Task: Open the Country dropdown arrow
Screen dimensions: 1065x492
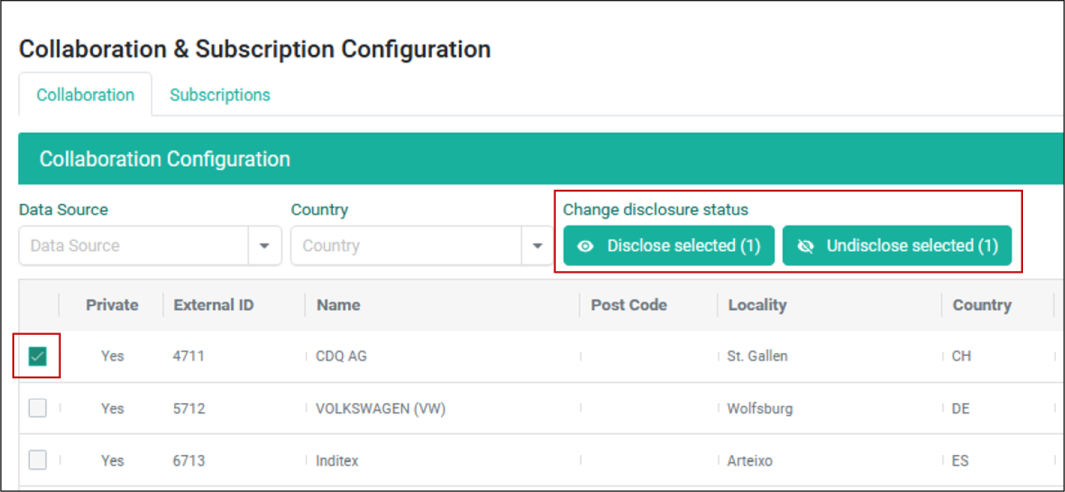Action: pos(537,246)
